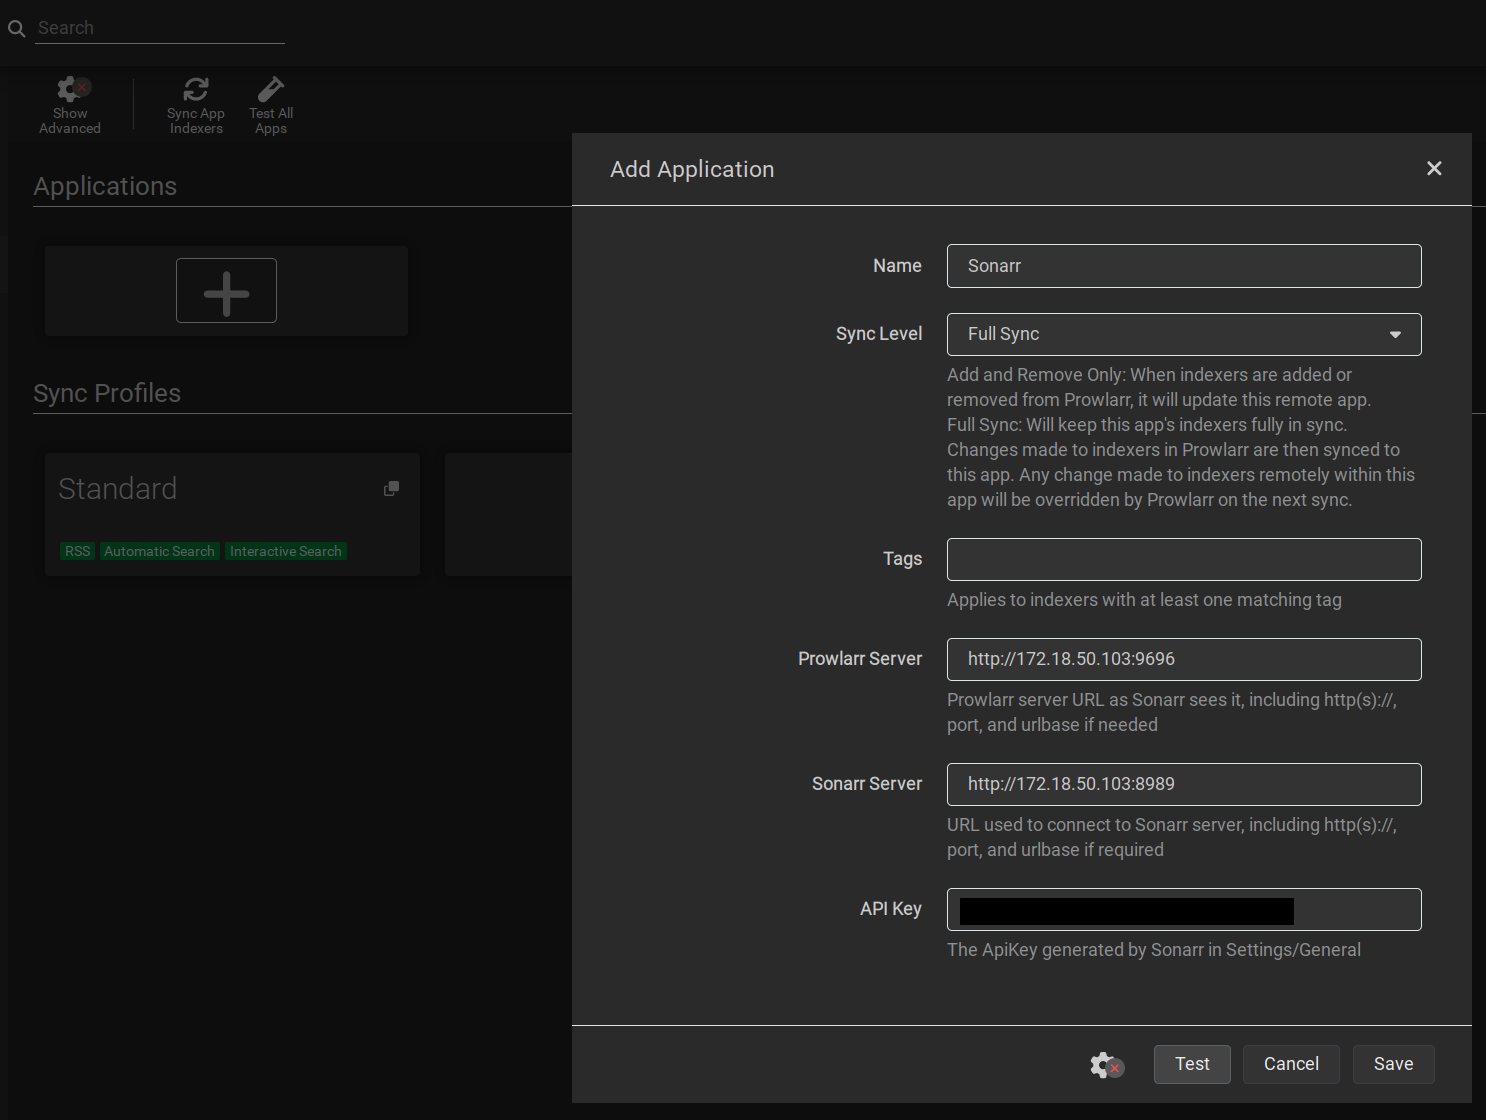Edit the Prowlarr Server URL field
1486x1120 pixels.
1184,659
